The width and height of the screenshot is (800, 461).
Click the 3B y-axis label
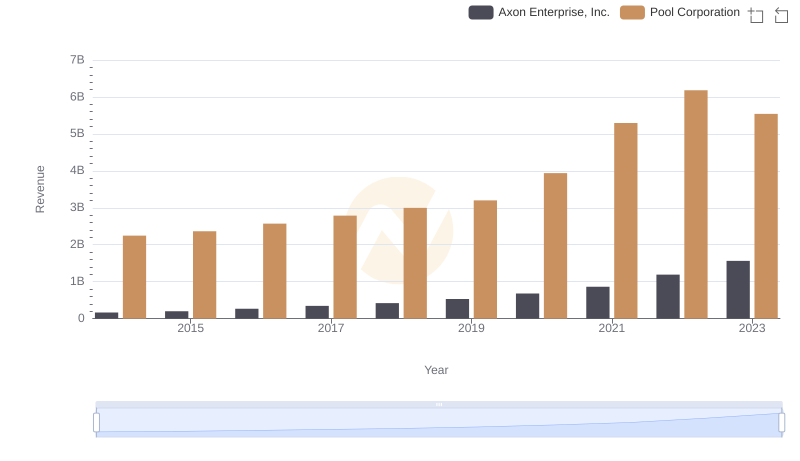point(77,208)
